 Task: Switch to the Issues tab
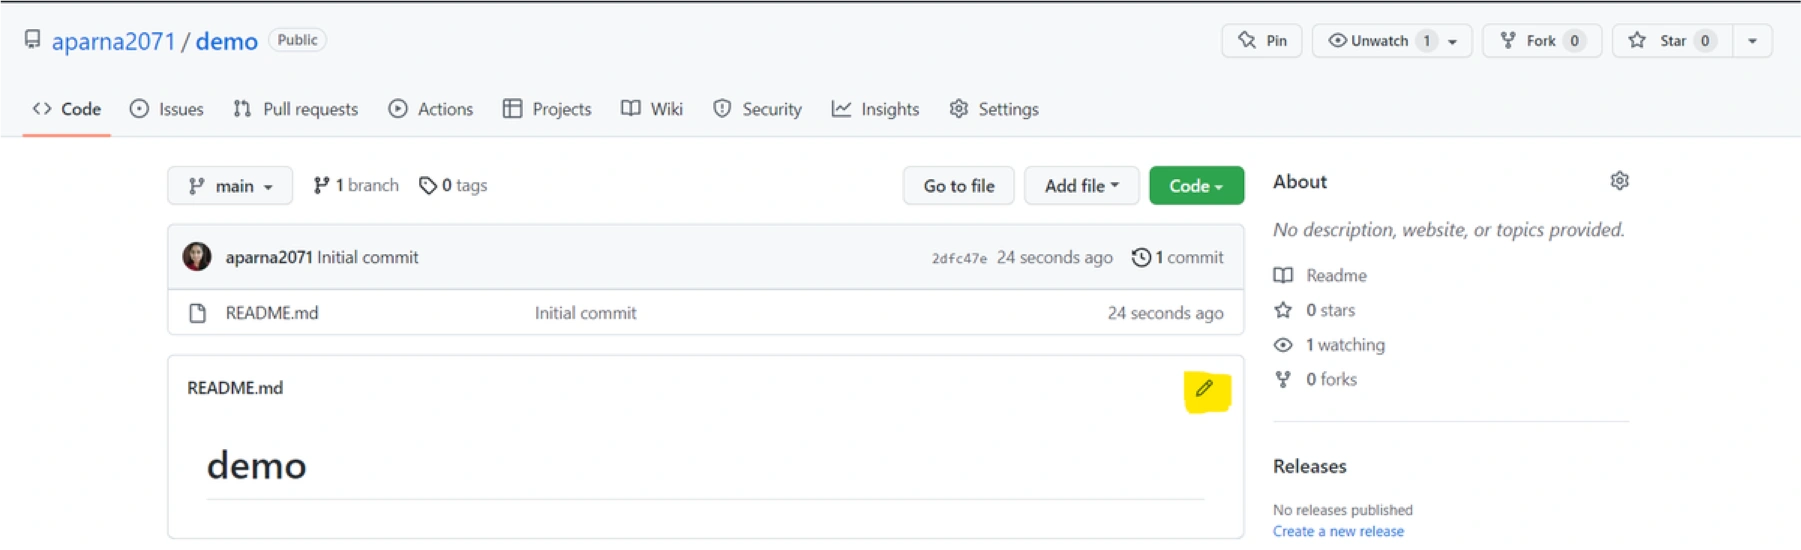click(x=167, y=109)
